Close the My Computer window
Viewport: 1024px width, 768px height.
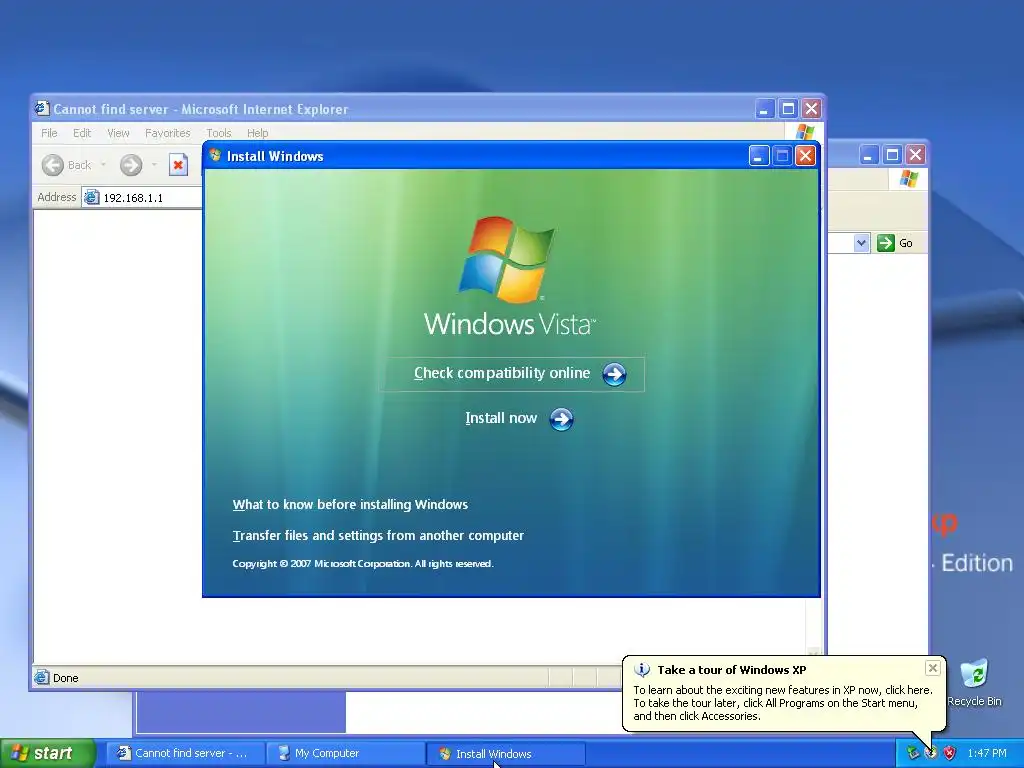[916, 155]
